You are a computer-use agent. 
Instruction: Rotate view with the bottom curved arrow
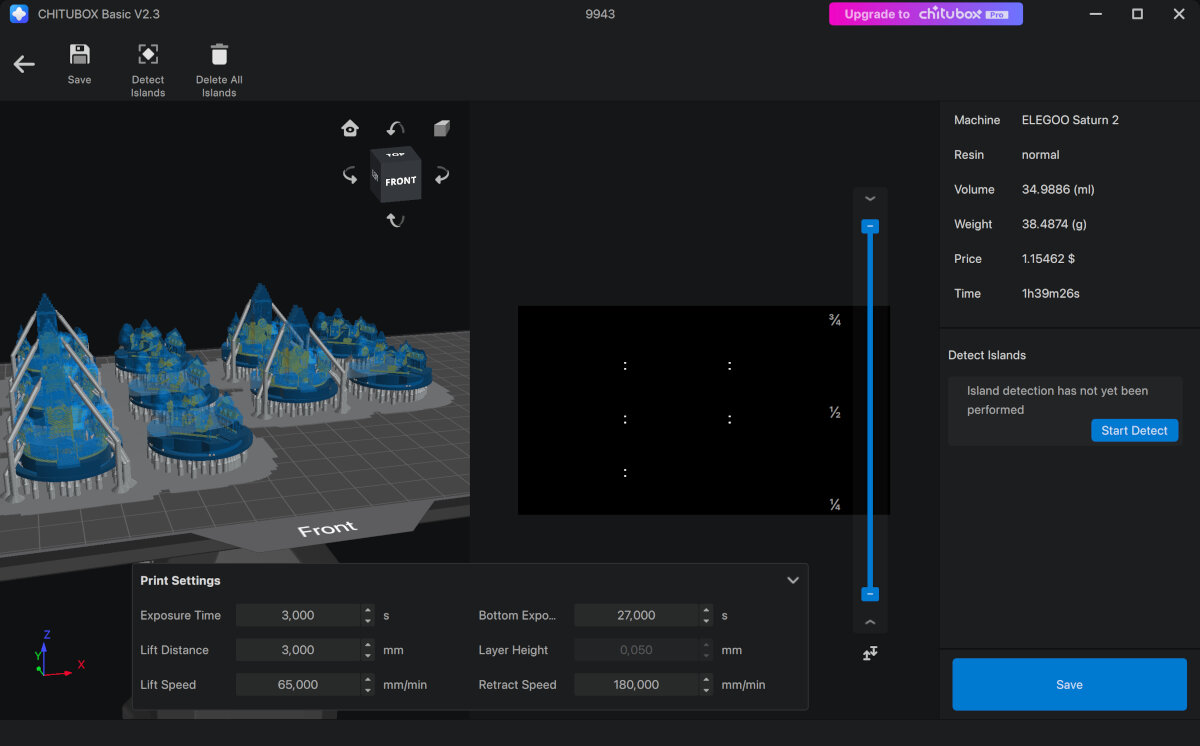tap(396, 220)
